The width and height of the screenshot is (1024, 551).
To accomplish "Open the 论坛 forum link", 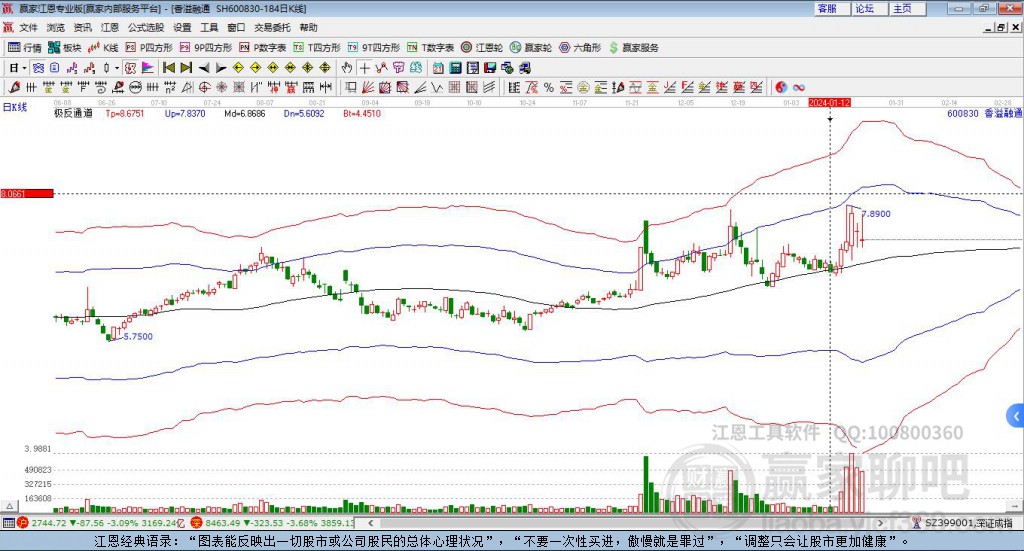I will [865, 8].
